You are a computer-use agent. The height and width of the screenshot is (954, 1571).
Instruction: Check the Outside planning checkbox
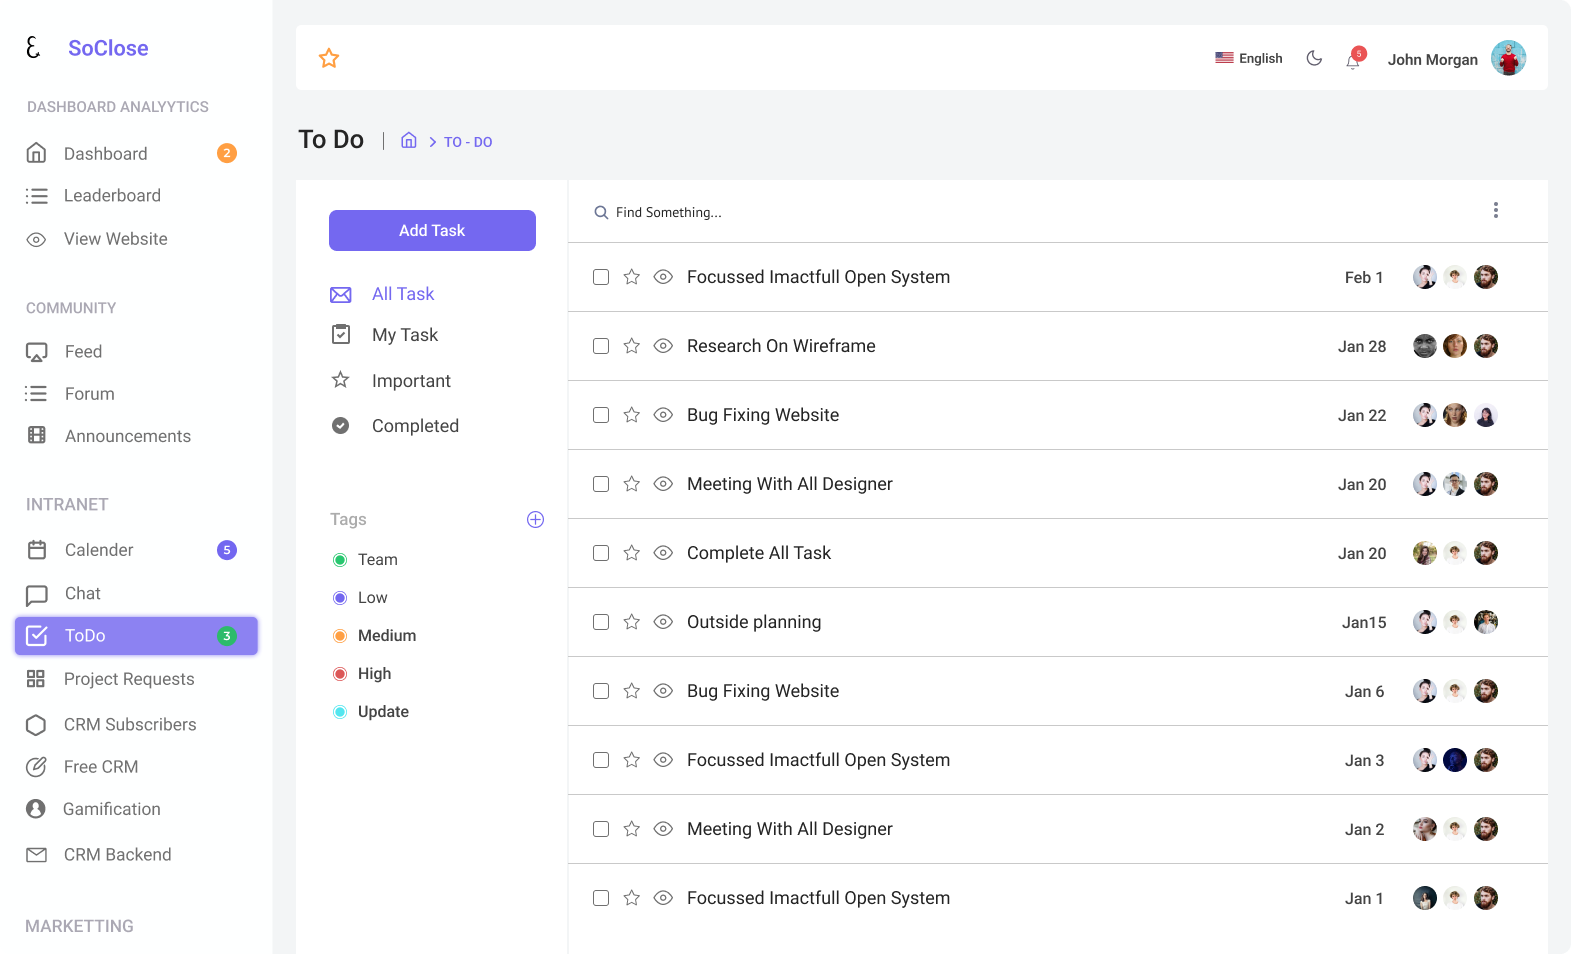tap(601, 622)
